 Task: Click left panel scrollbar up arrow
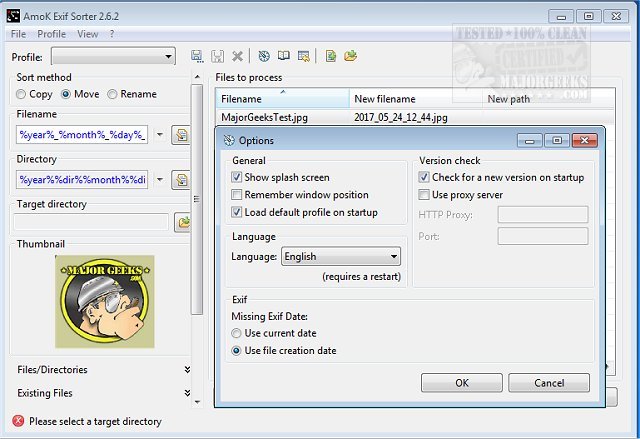click(x=197, y=77)
